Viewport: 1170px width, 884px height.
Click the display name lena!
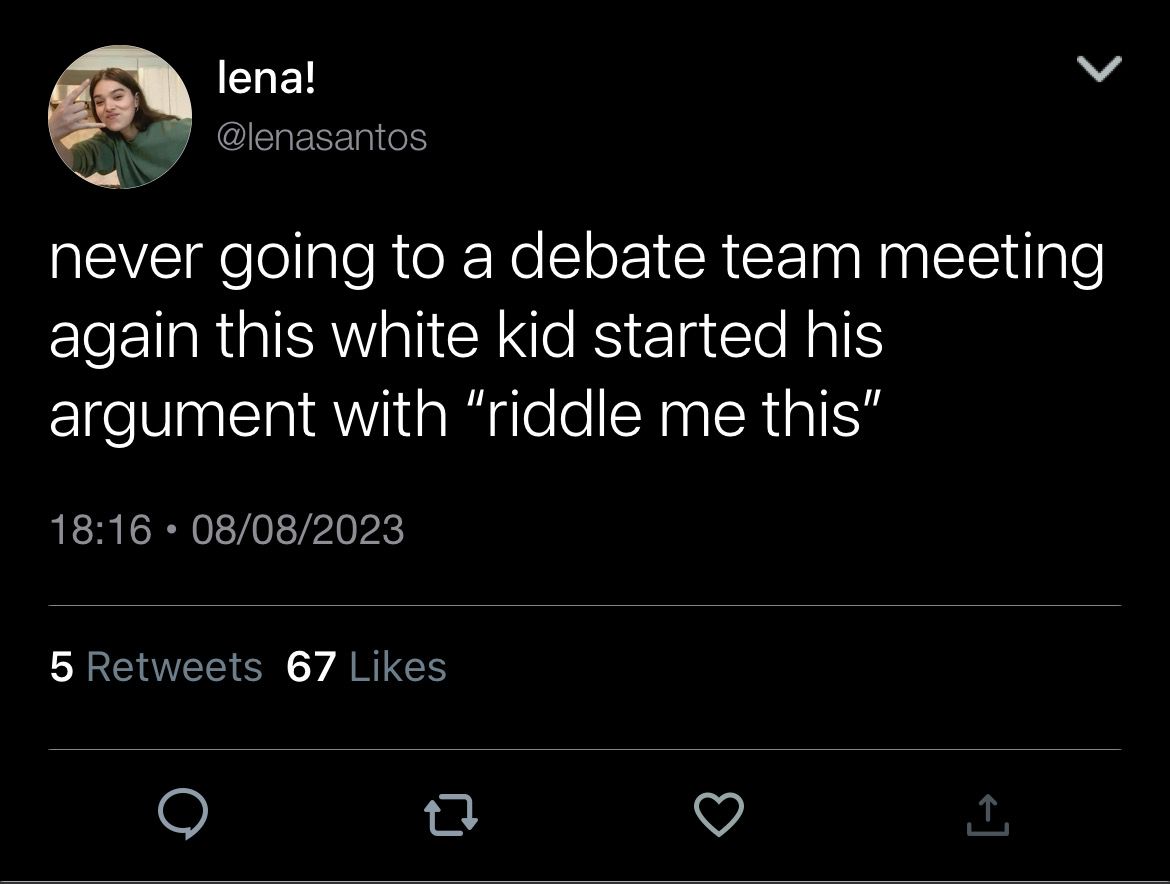[266, 78]
